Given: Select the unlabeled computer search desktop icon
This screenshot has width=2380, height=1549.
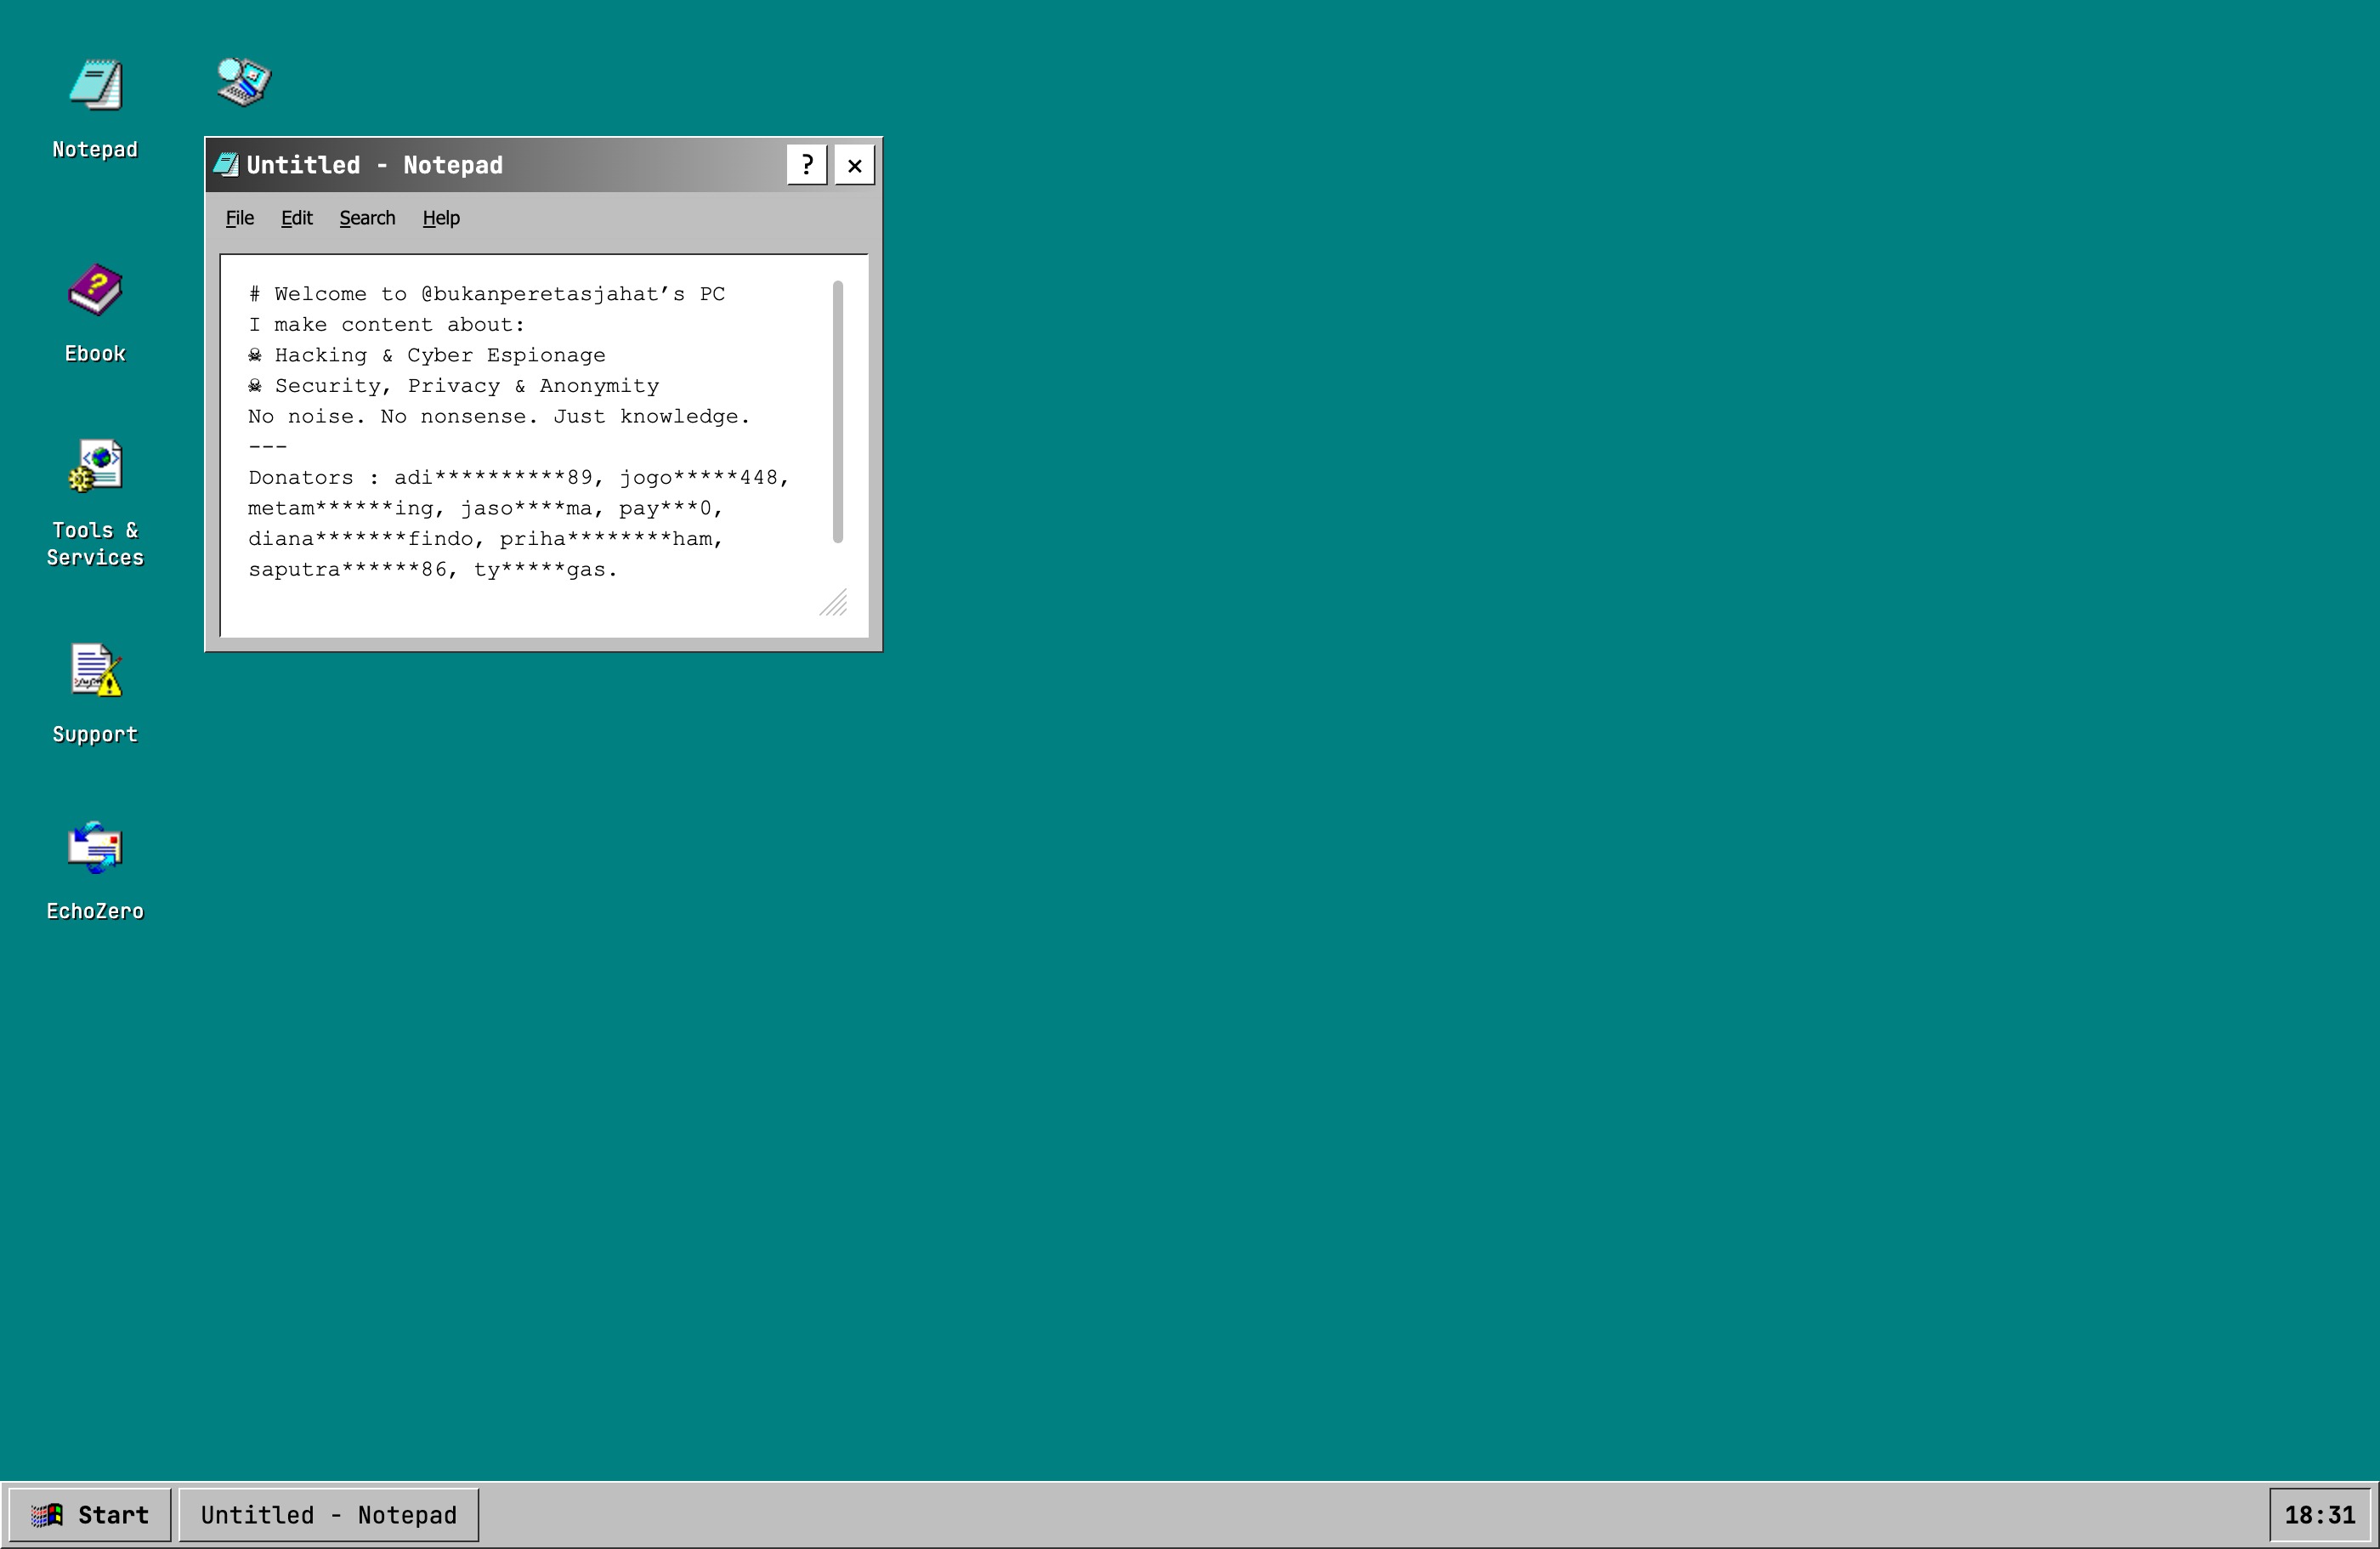Looking at the screenshot, I should pyautogui.click(x=244, y=81).
